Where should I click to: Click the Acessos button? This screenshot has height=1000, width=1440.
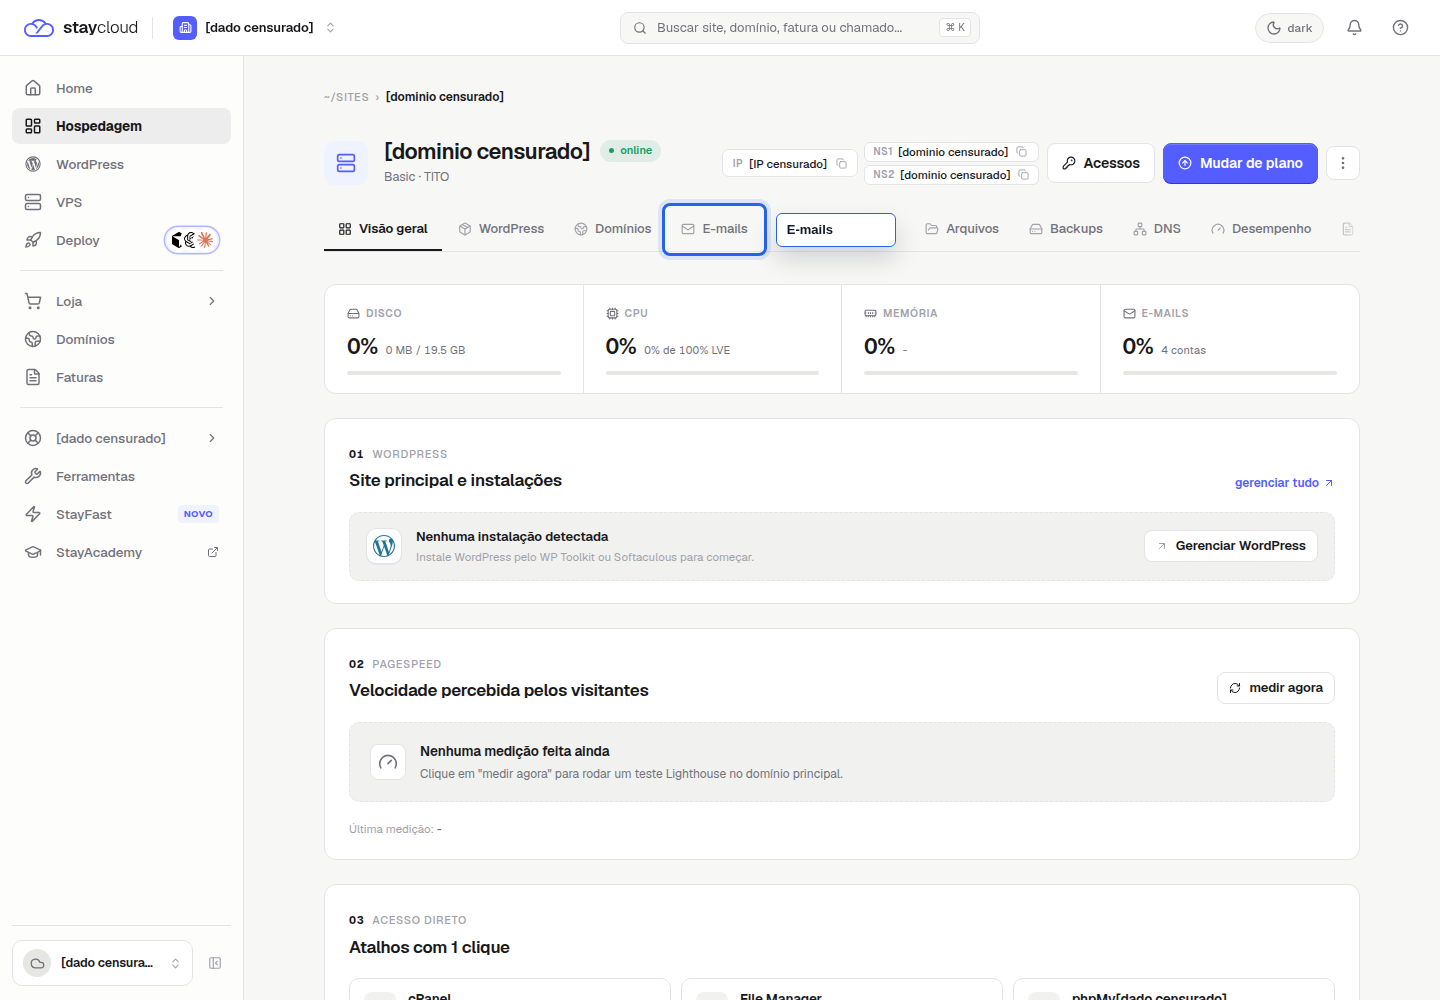(x=1101, y=163)
